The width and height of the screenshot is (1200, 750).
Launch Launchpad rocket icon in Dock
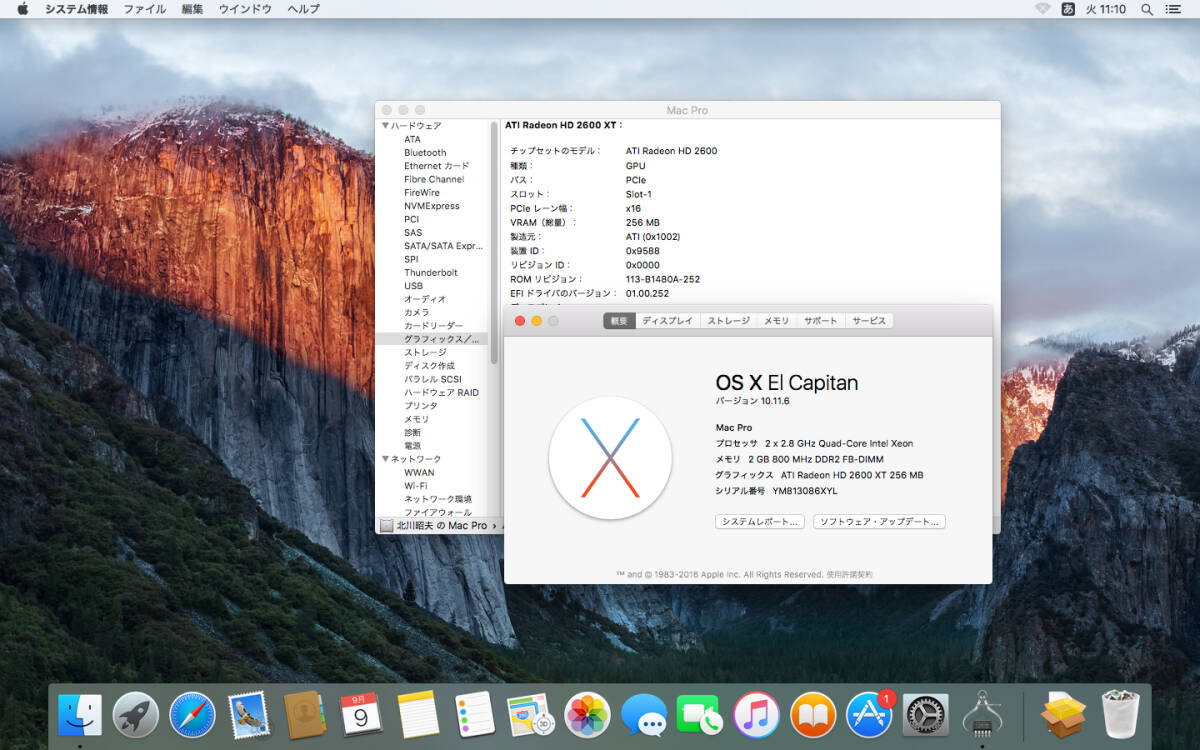(136, 714)
